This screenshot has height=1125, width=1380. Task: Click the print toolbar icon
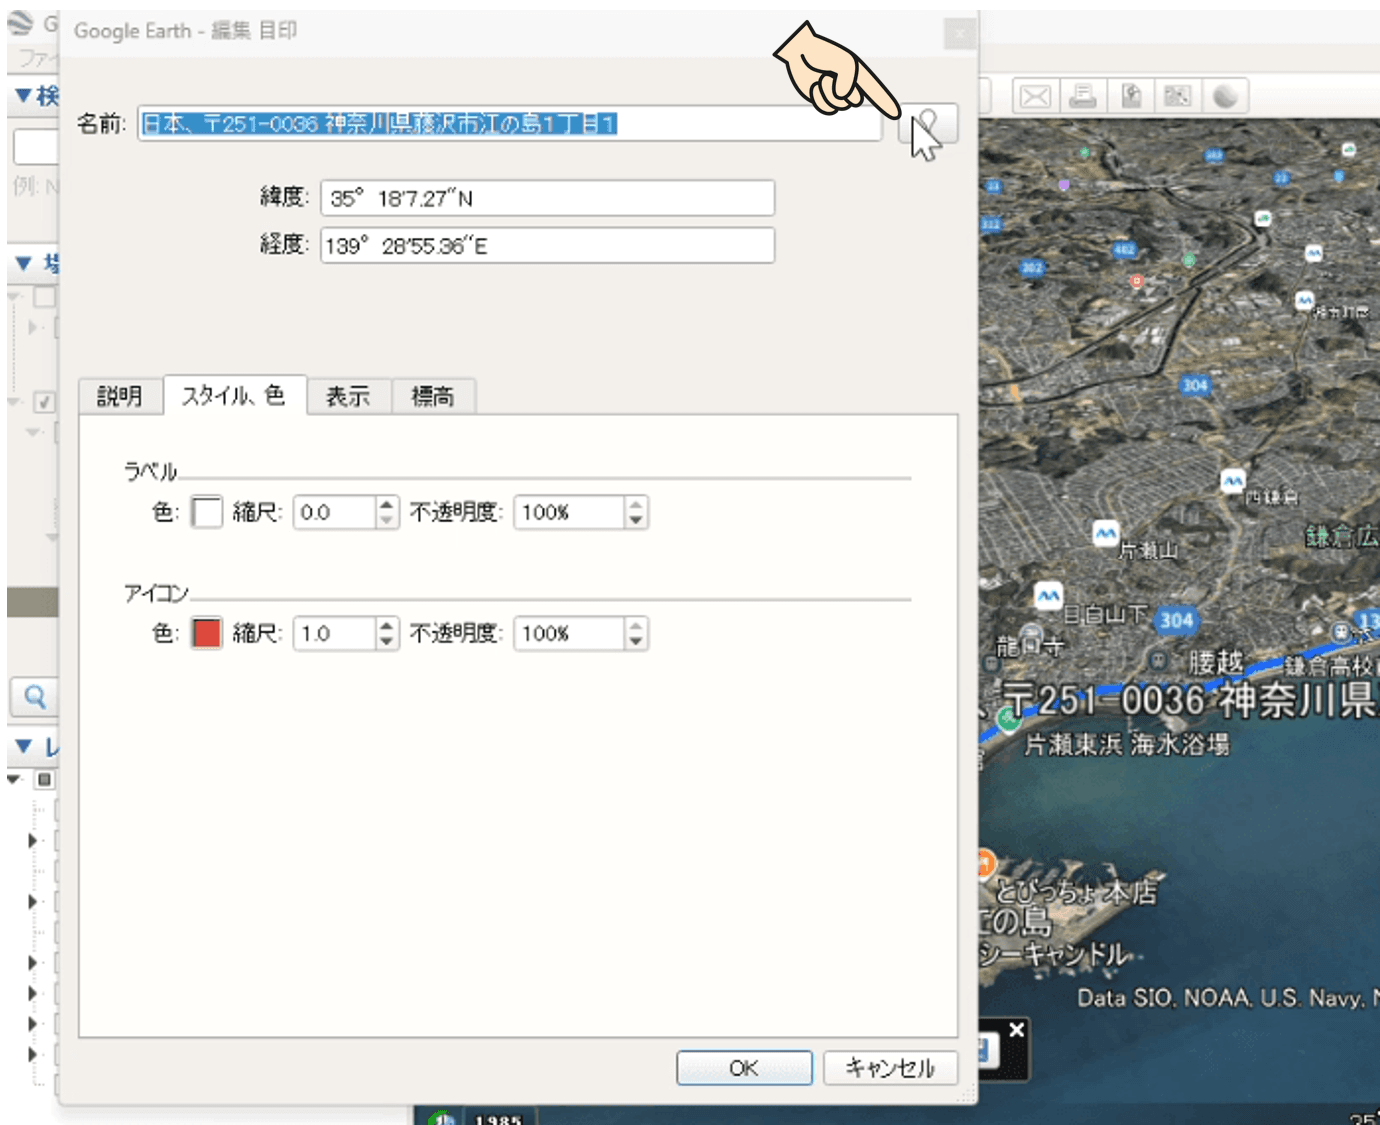point(1083,97)
